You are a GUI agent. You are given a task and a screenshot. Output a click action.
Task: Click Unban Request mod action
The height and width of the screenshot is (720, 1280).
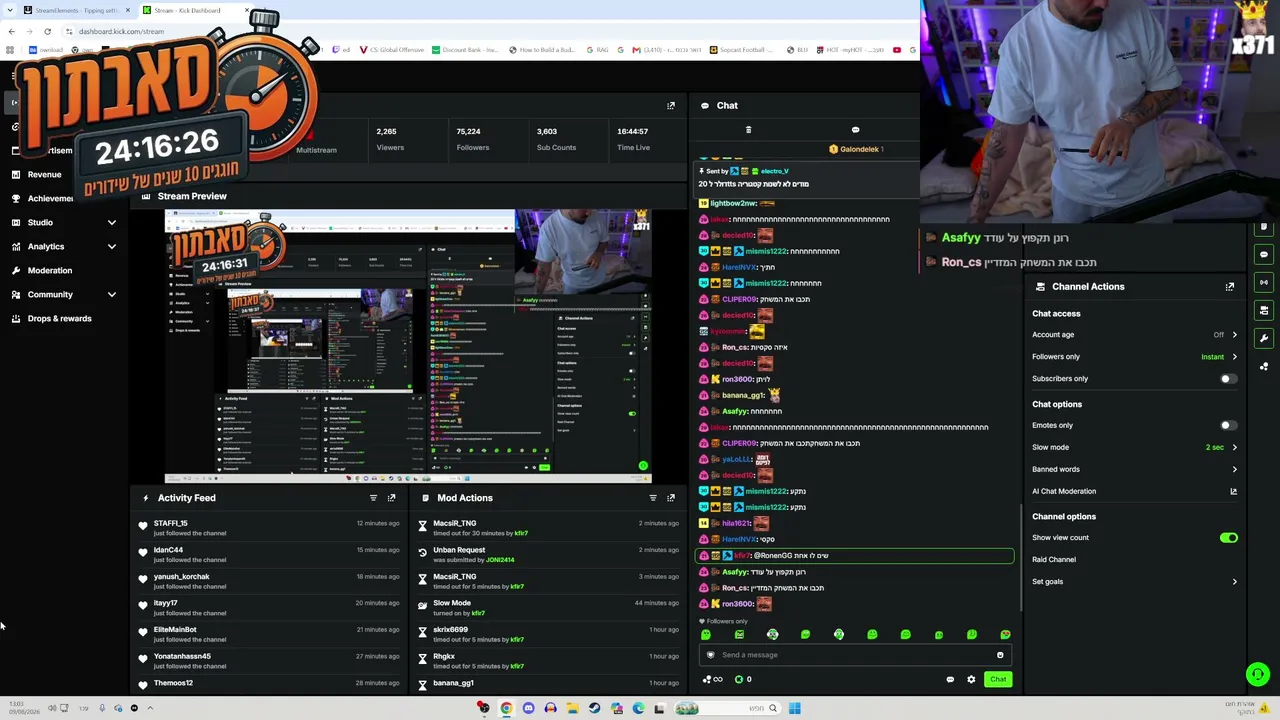(x=459, y=550)
